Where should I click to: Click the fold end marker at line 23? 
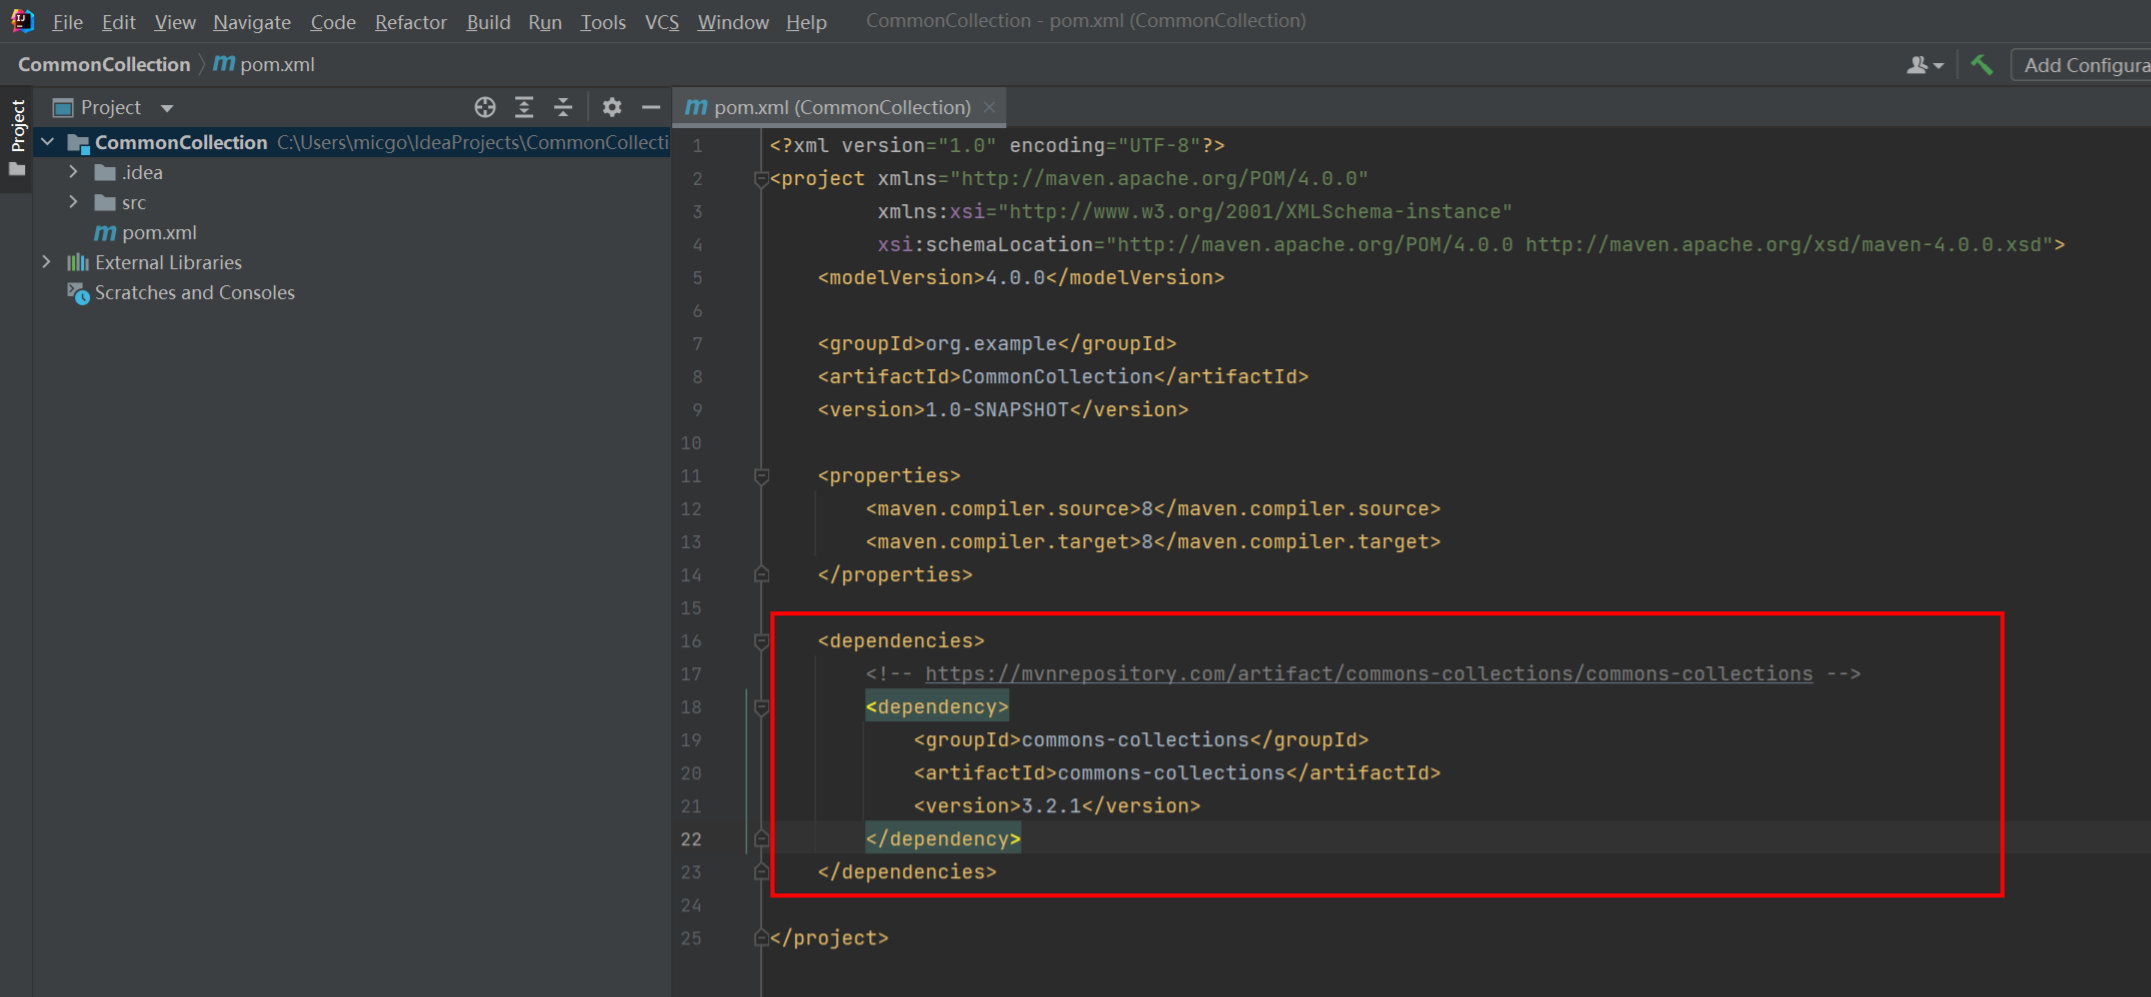pyautogui.click(x=761, y=872)
